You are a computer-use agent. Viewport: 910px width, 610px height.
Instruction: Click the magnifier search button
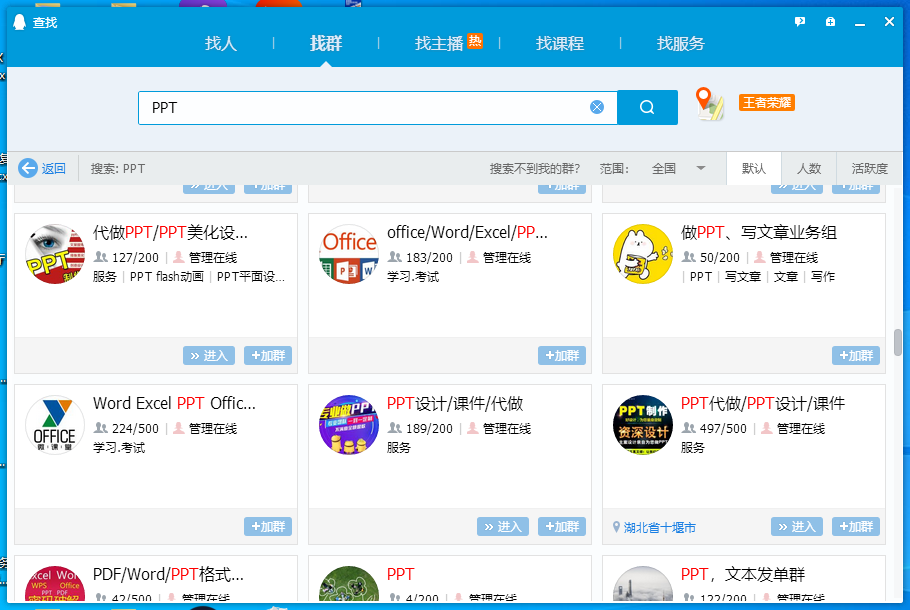[647, 107]
